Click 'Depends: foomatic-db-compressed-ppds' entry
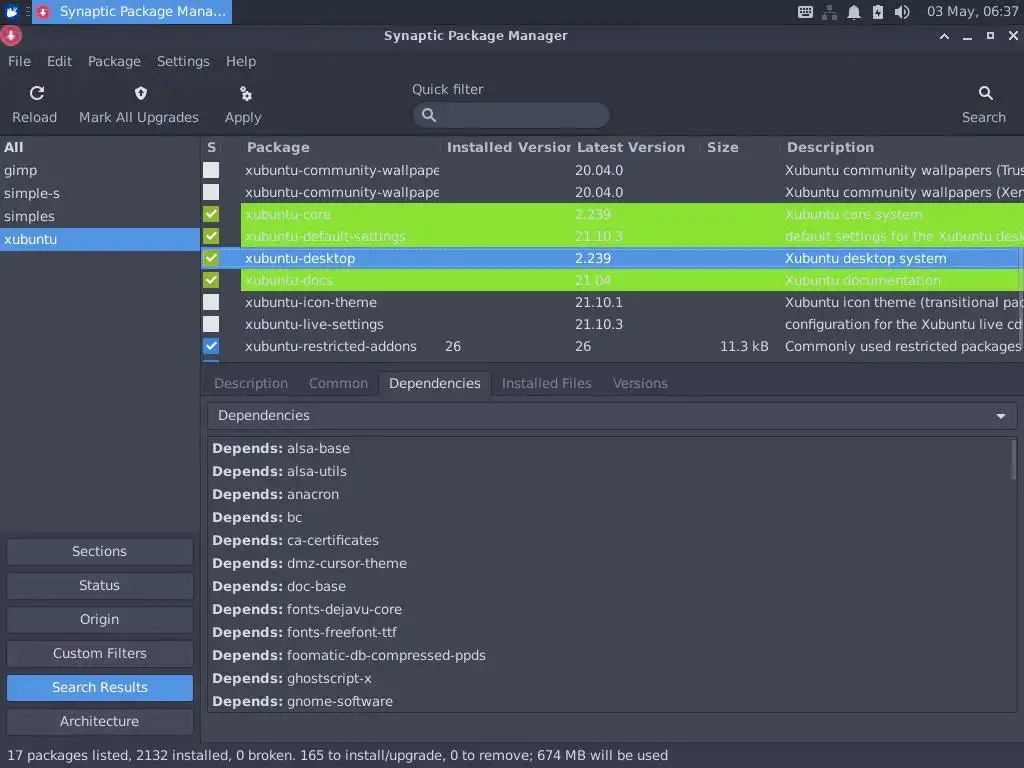 coord(349,656)
